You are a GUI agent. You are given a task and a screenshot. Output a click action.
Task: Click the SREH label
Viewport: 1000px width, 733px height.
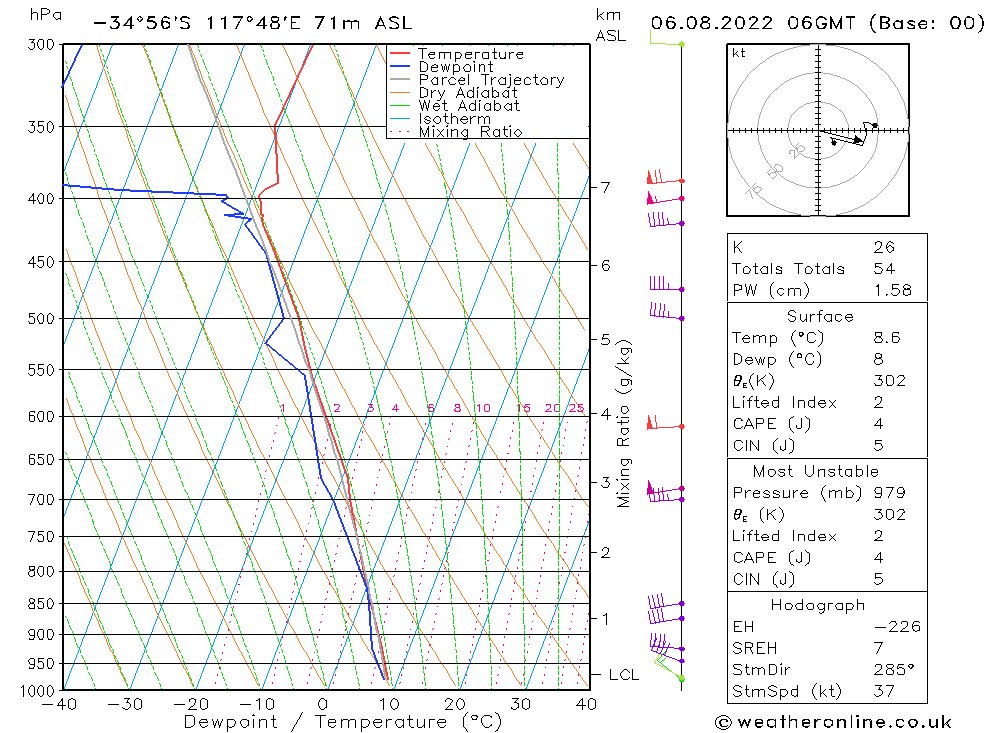[754, 649]
